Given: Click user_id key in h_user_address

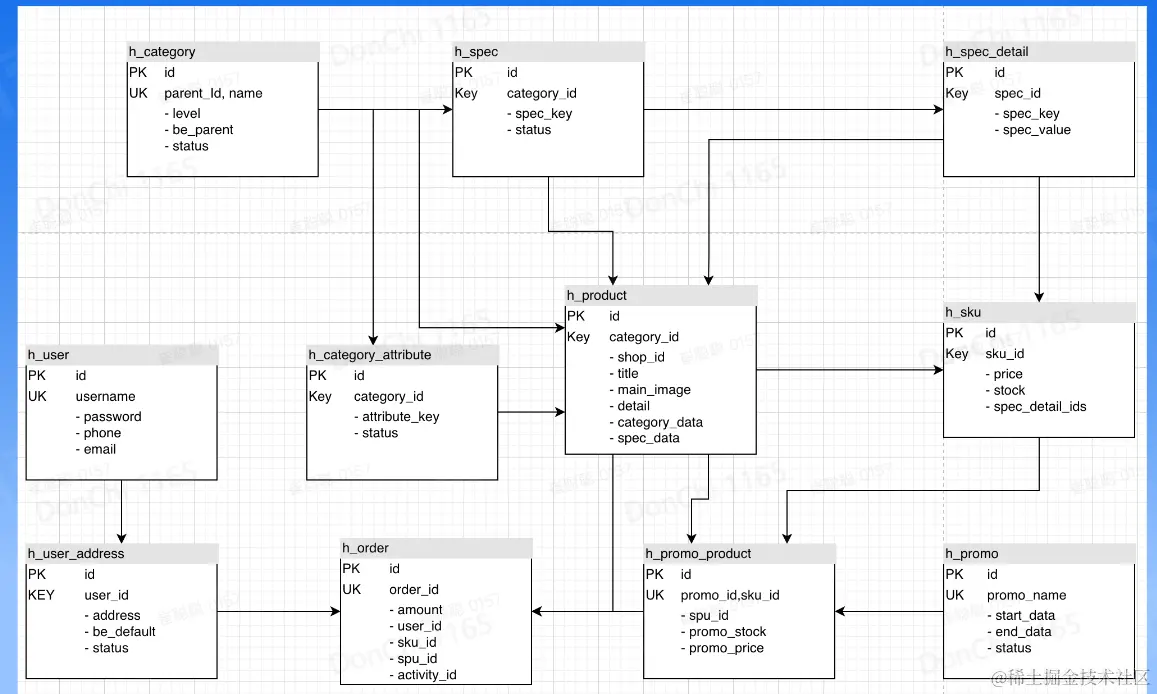Looking at the screenshot, I should click(x=106, y=595).
